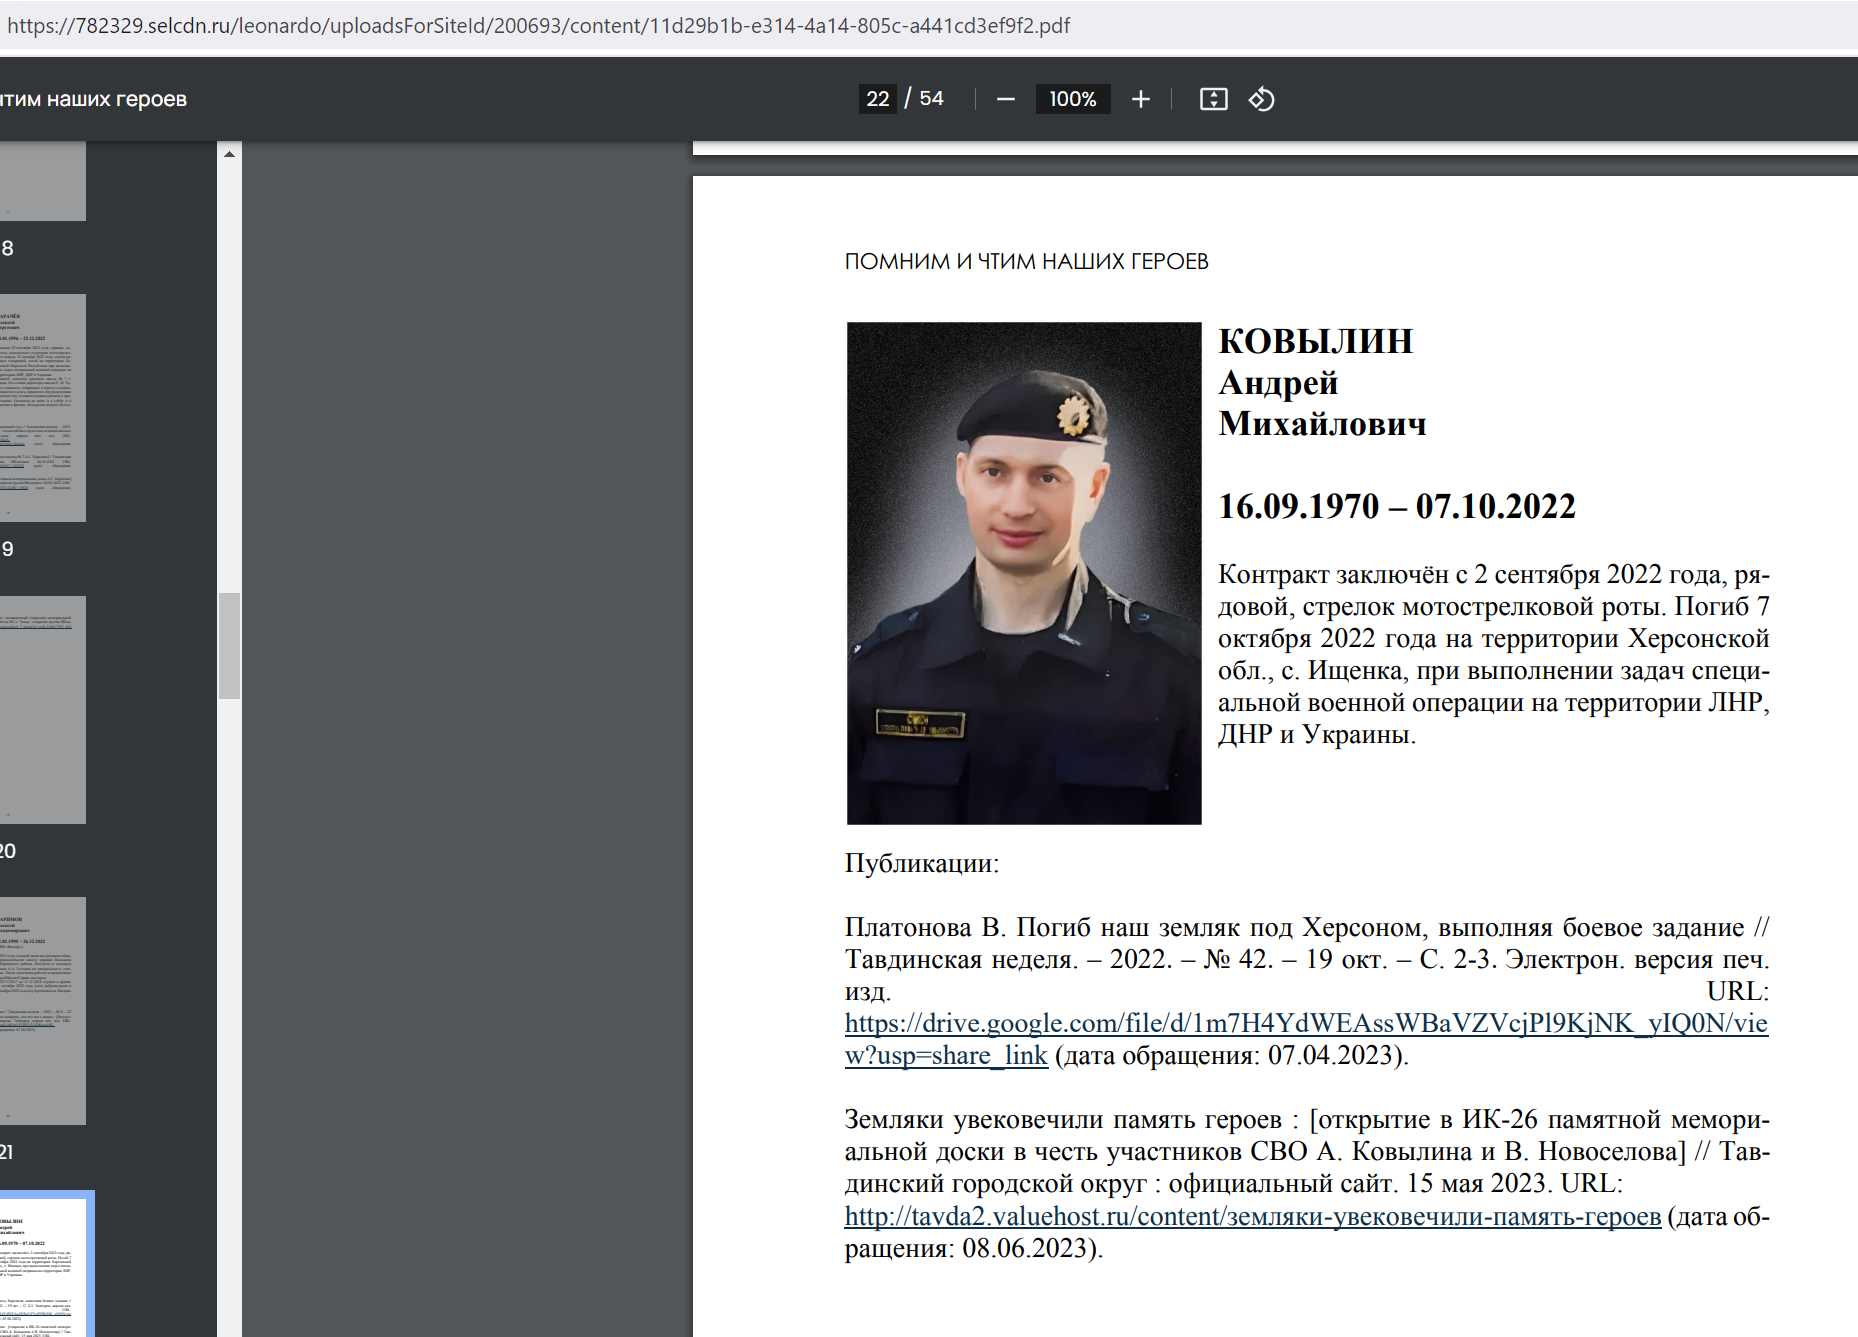Zoom out with the minus button
The image size is (1858, 1337).
[1006, 99]
